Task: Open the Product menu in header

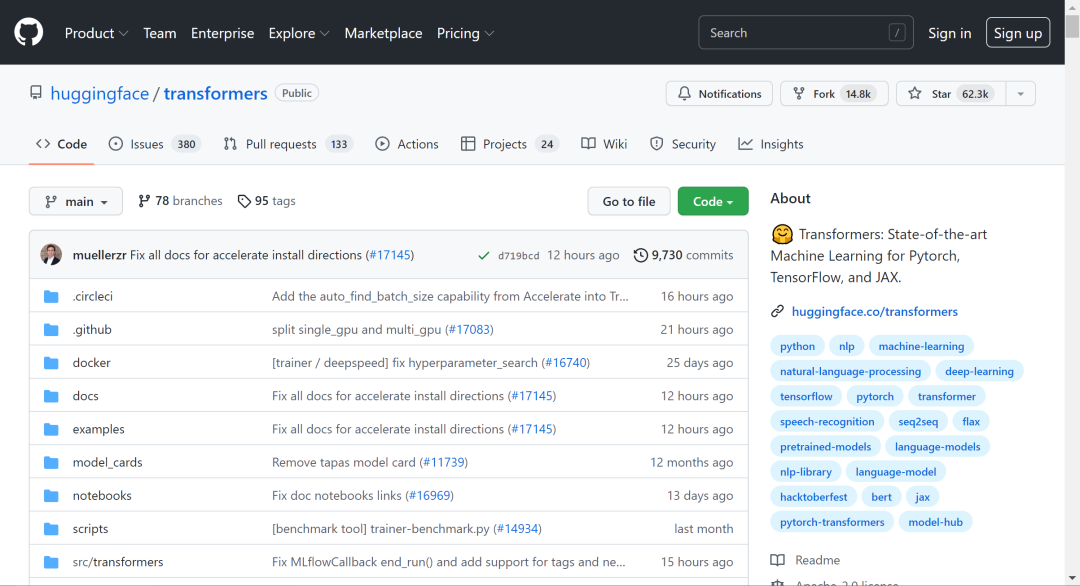Action: [x=96, y=33]
